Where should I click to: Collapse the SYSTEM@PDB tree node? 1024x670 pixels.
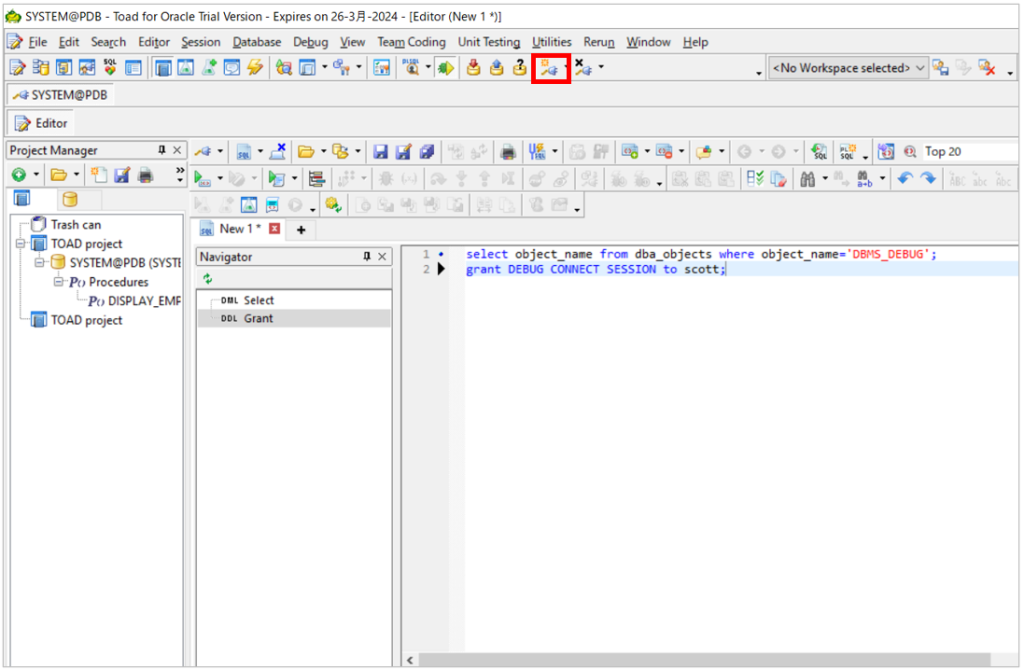(x=40, y=263)
